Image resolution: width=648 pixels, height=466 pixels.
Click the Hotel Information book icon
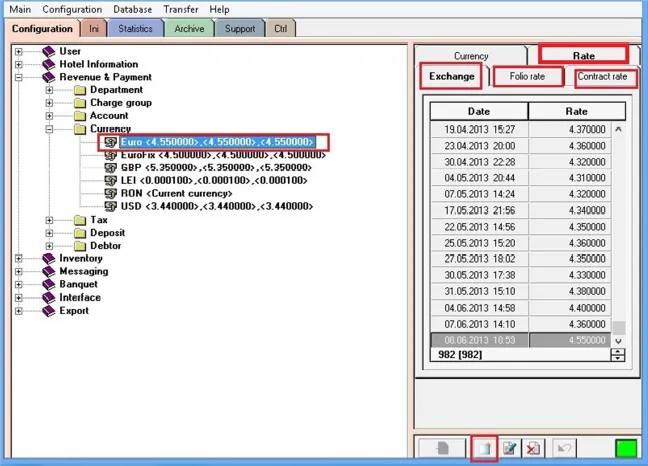click(49, 64)
